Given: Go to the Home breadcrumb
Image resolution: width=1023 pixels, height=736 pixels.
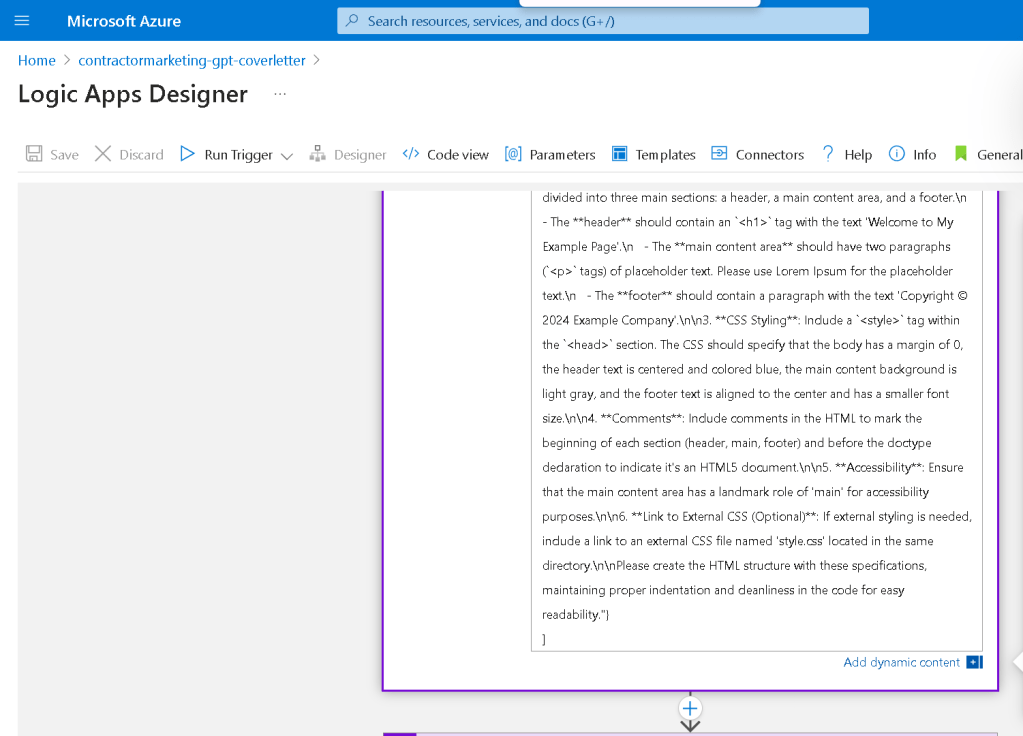Looking at the screenshot, I should pos(37,61).
